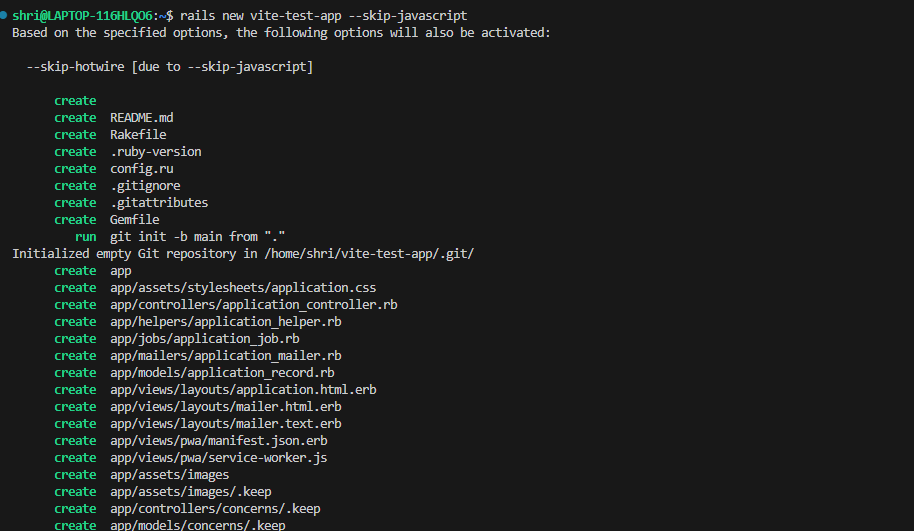
Task: Click the manifest.json.erb file path
Action: click(218, 441)
